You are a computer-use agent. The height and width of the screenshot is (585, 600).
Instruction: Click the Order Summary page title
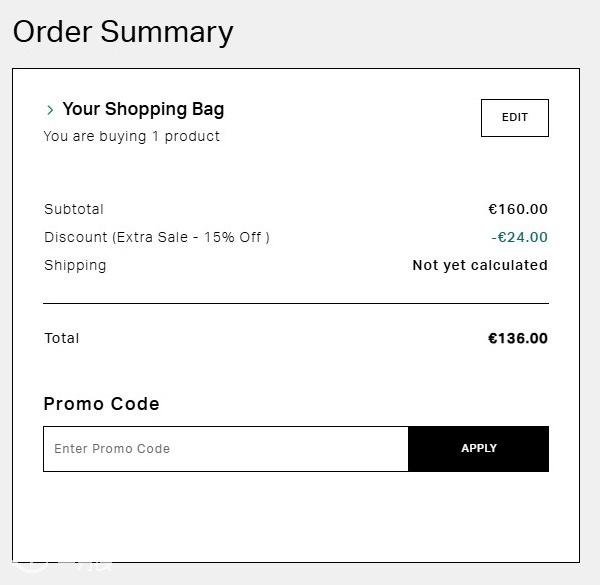coord(123,33)
